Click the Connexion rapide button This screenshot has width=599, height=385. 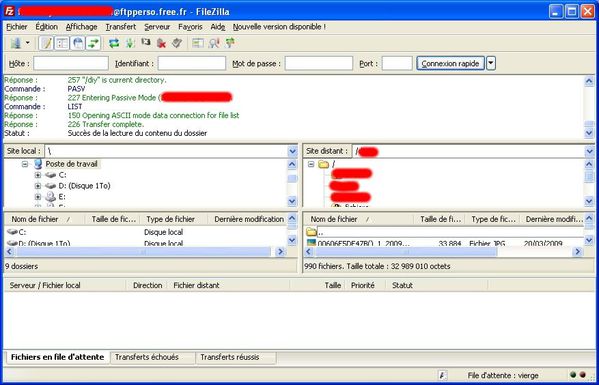tap(450, 63)
